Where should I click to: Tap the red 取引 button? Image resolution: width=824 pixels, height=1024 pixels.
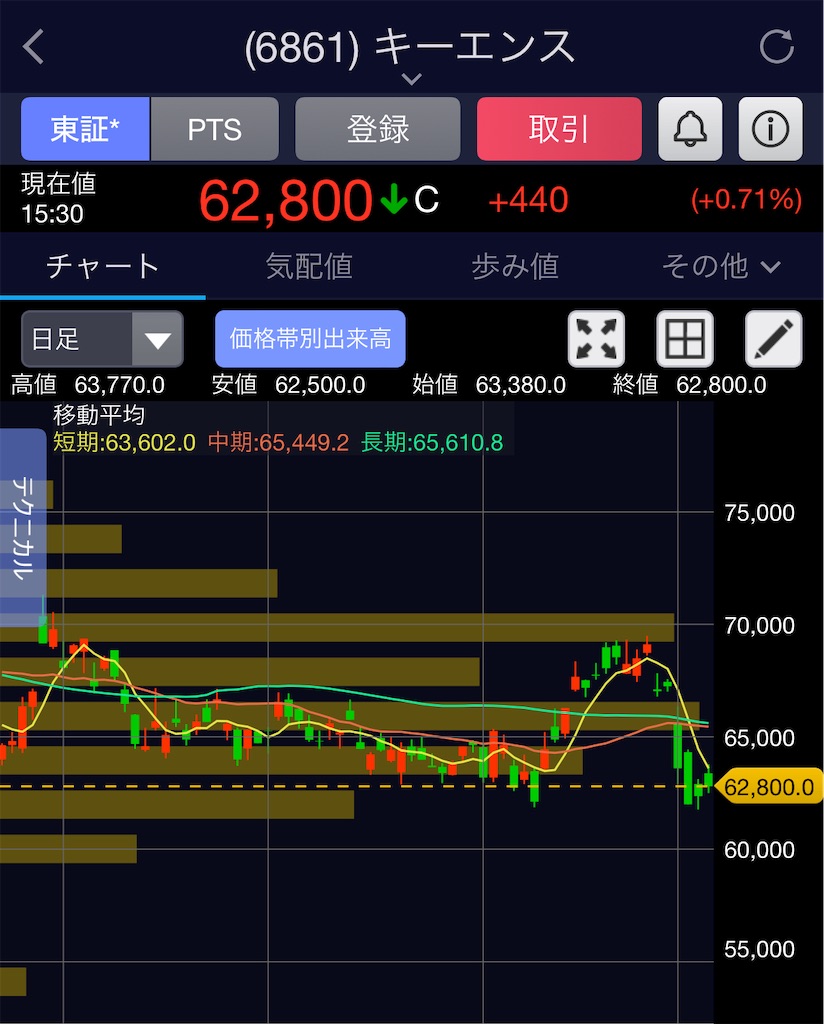pyautogui.click(x=560, y=129)
